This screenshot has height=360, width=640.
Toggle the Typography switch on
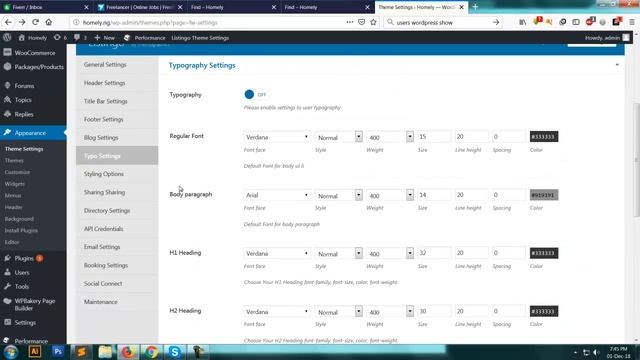tap(256, 94)
